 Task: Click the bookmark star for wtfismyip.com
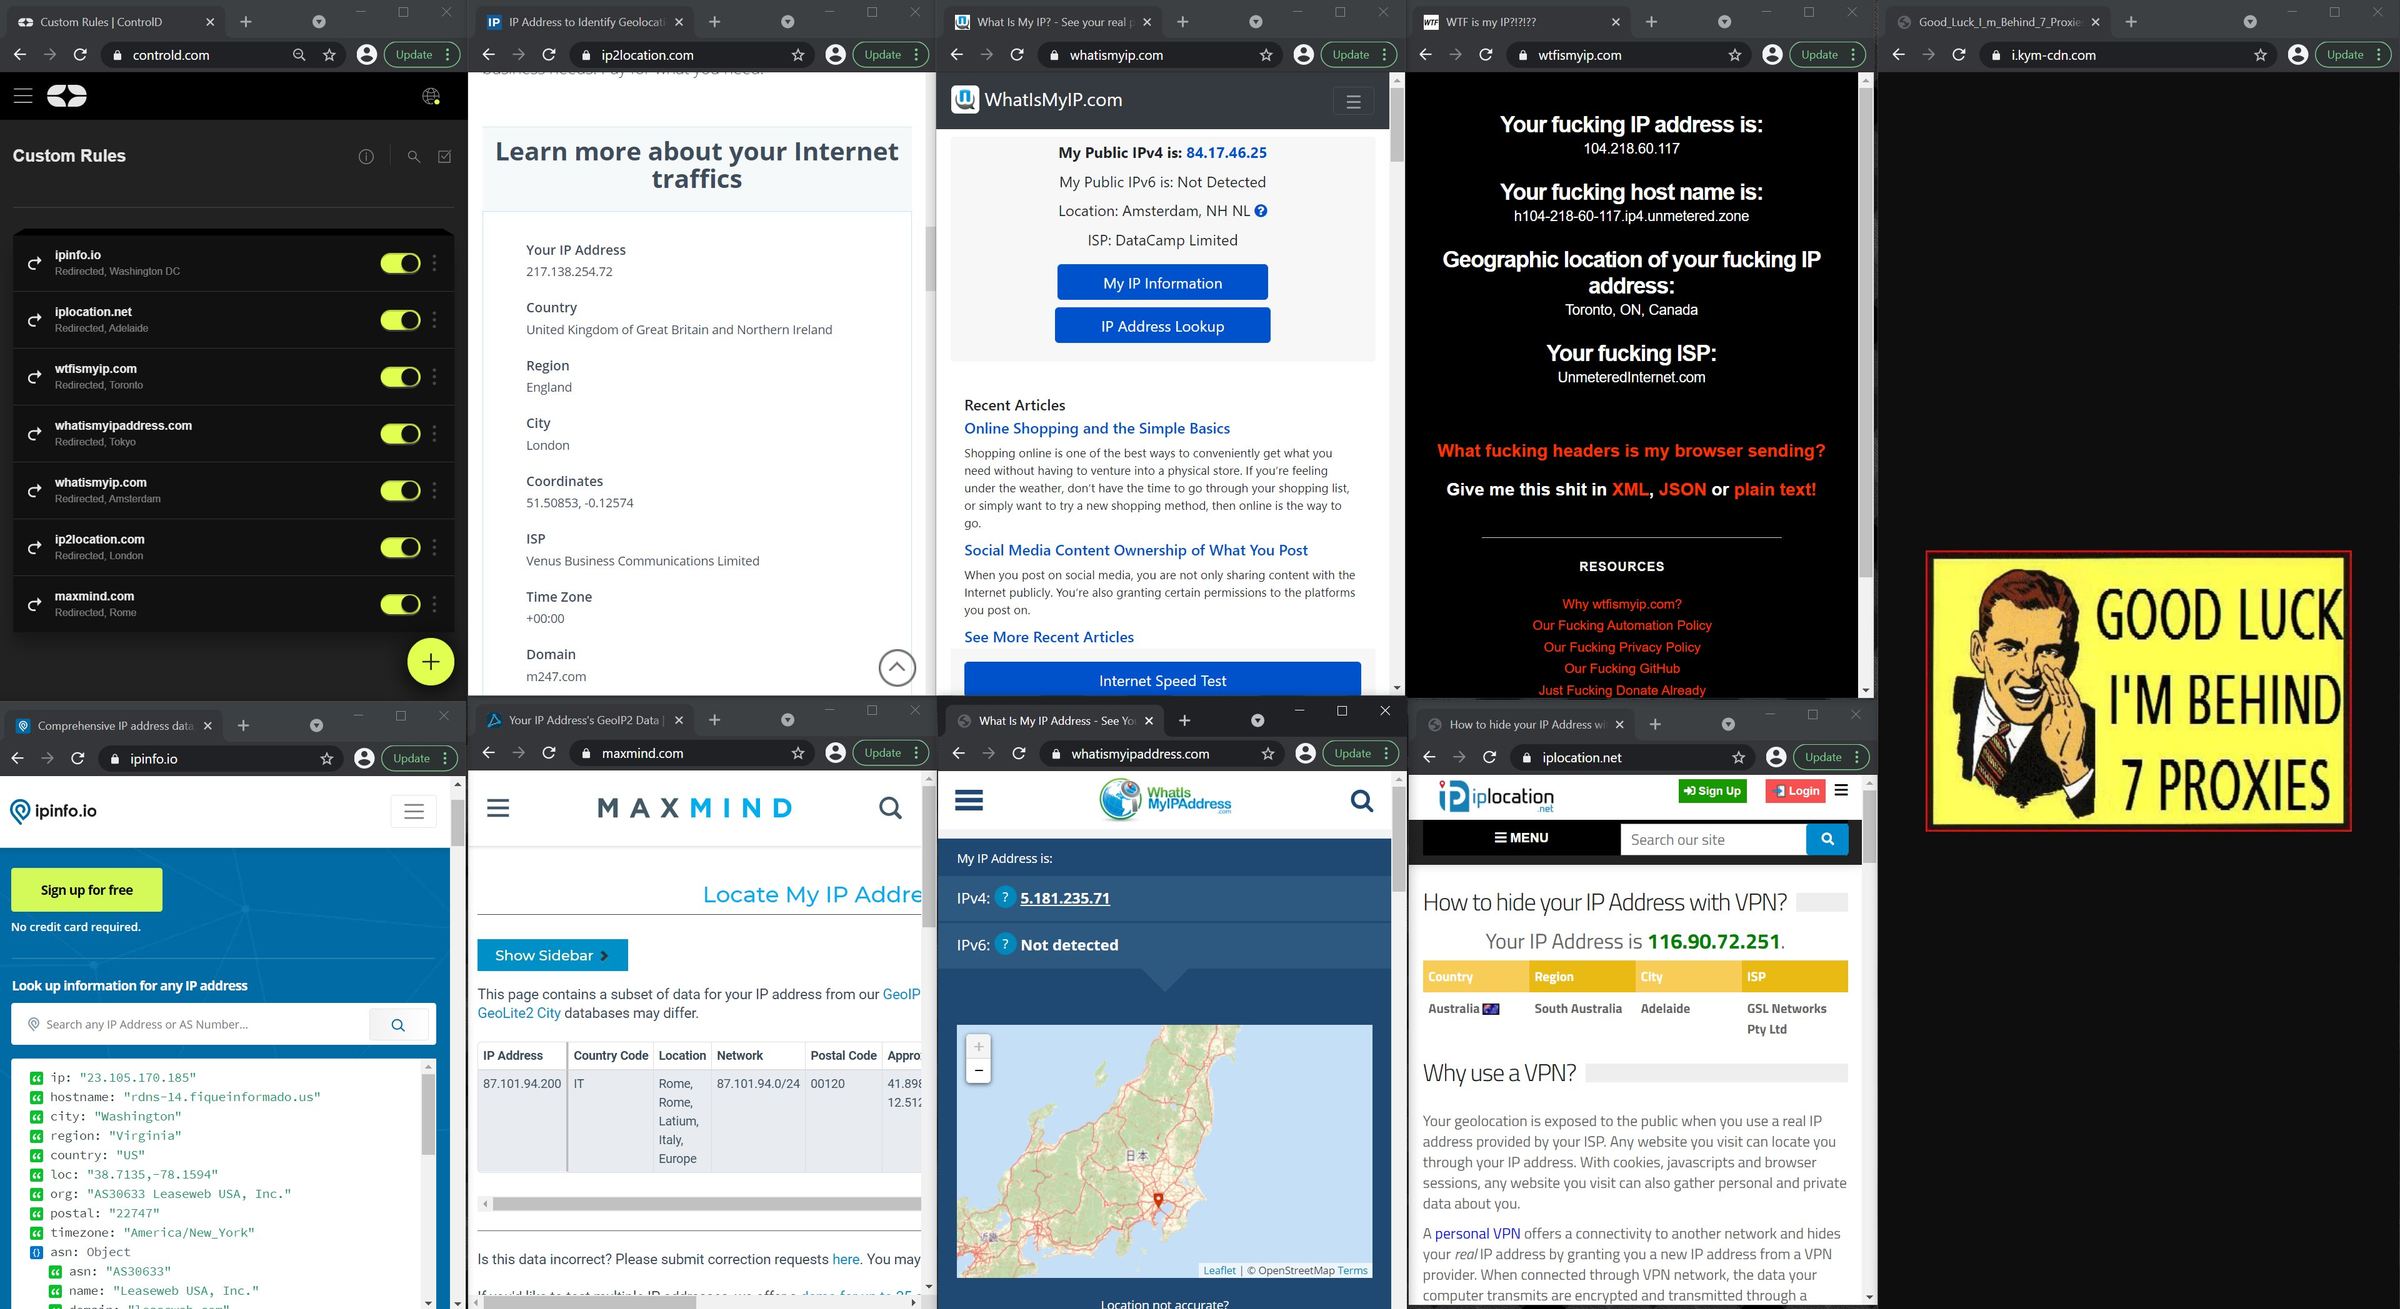pyautogui.click(x=1736, y=55)
